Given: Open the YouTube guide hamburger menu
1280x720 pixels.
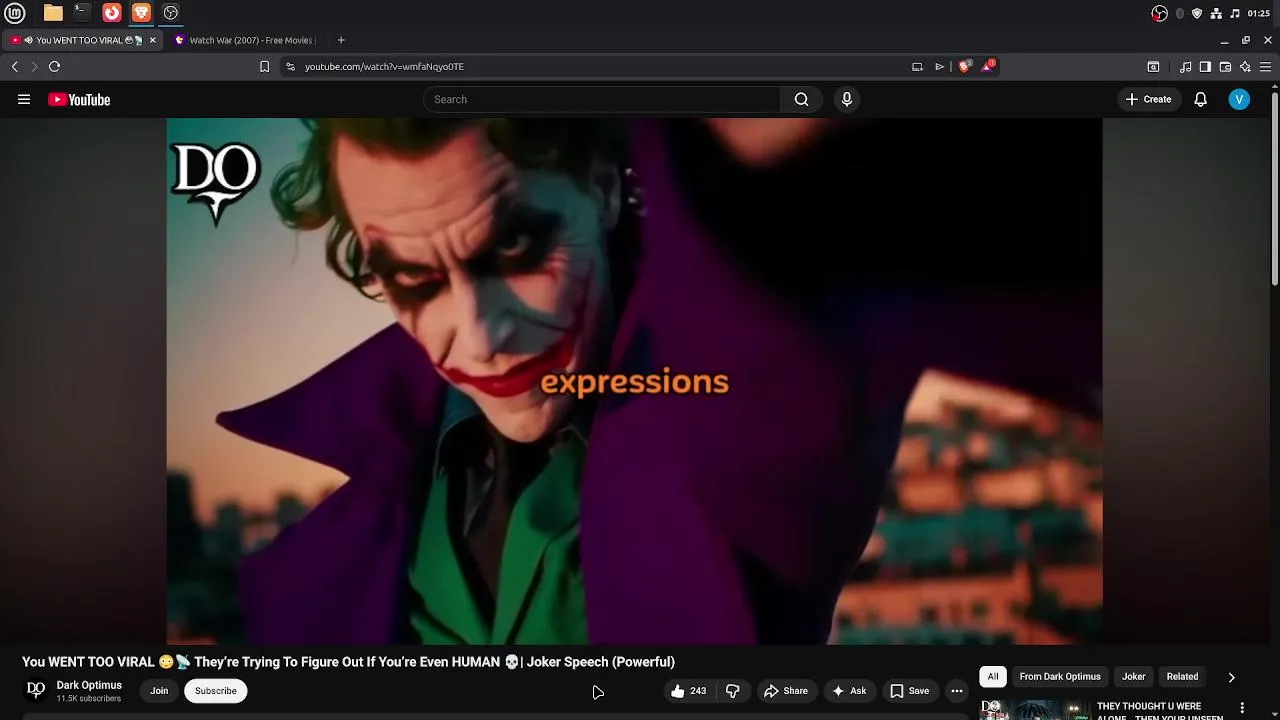Looking at the screenshot, I should pos(24,99).
